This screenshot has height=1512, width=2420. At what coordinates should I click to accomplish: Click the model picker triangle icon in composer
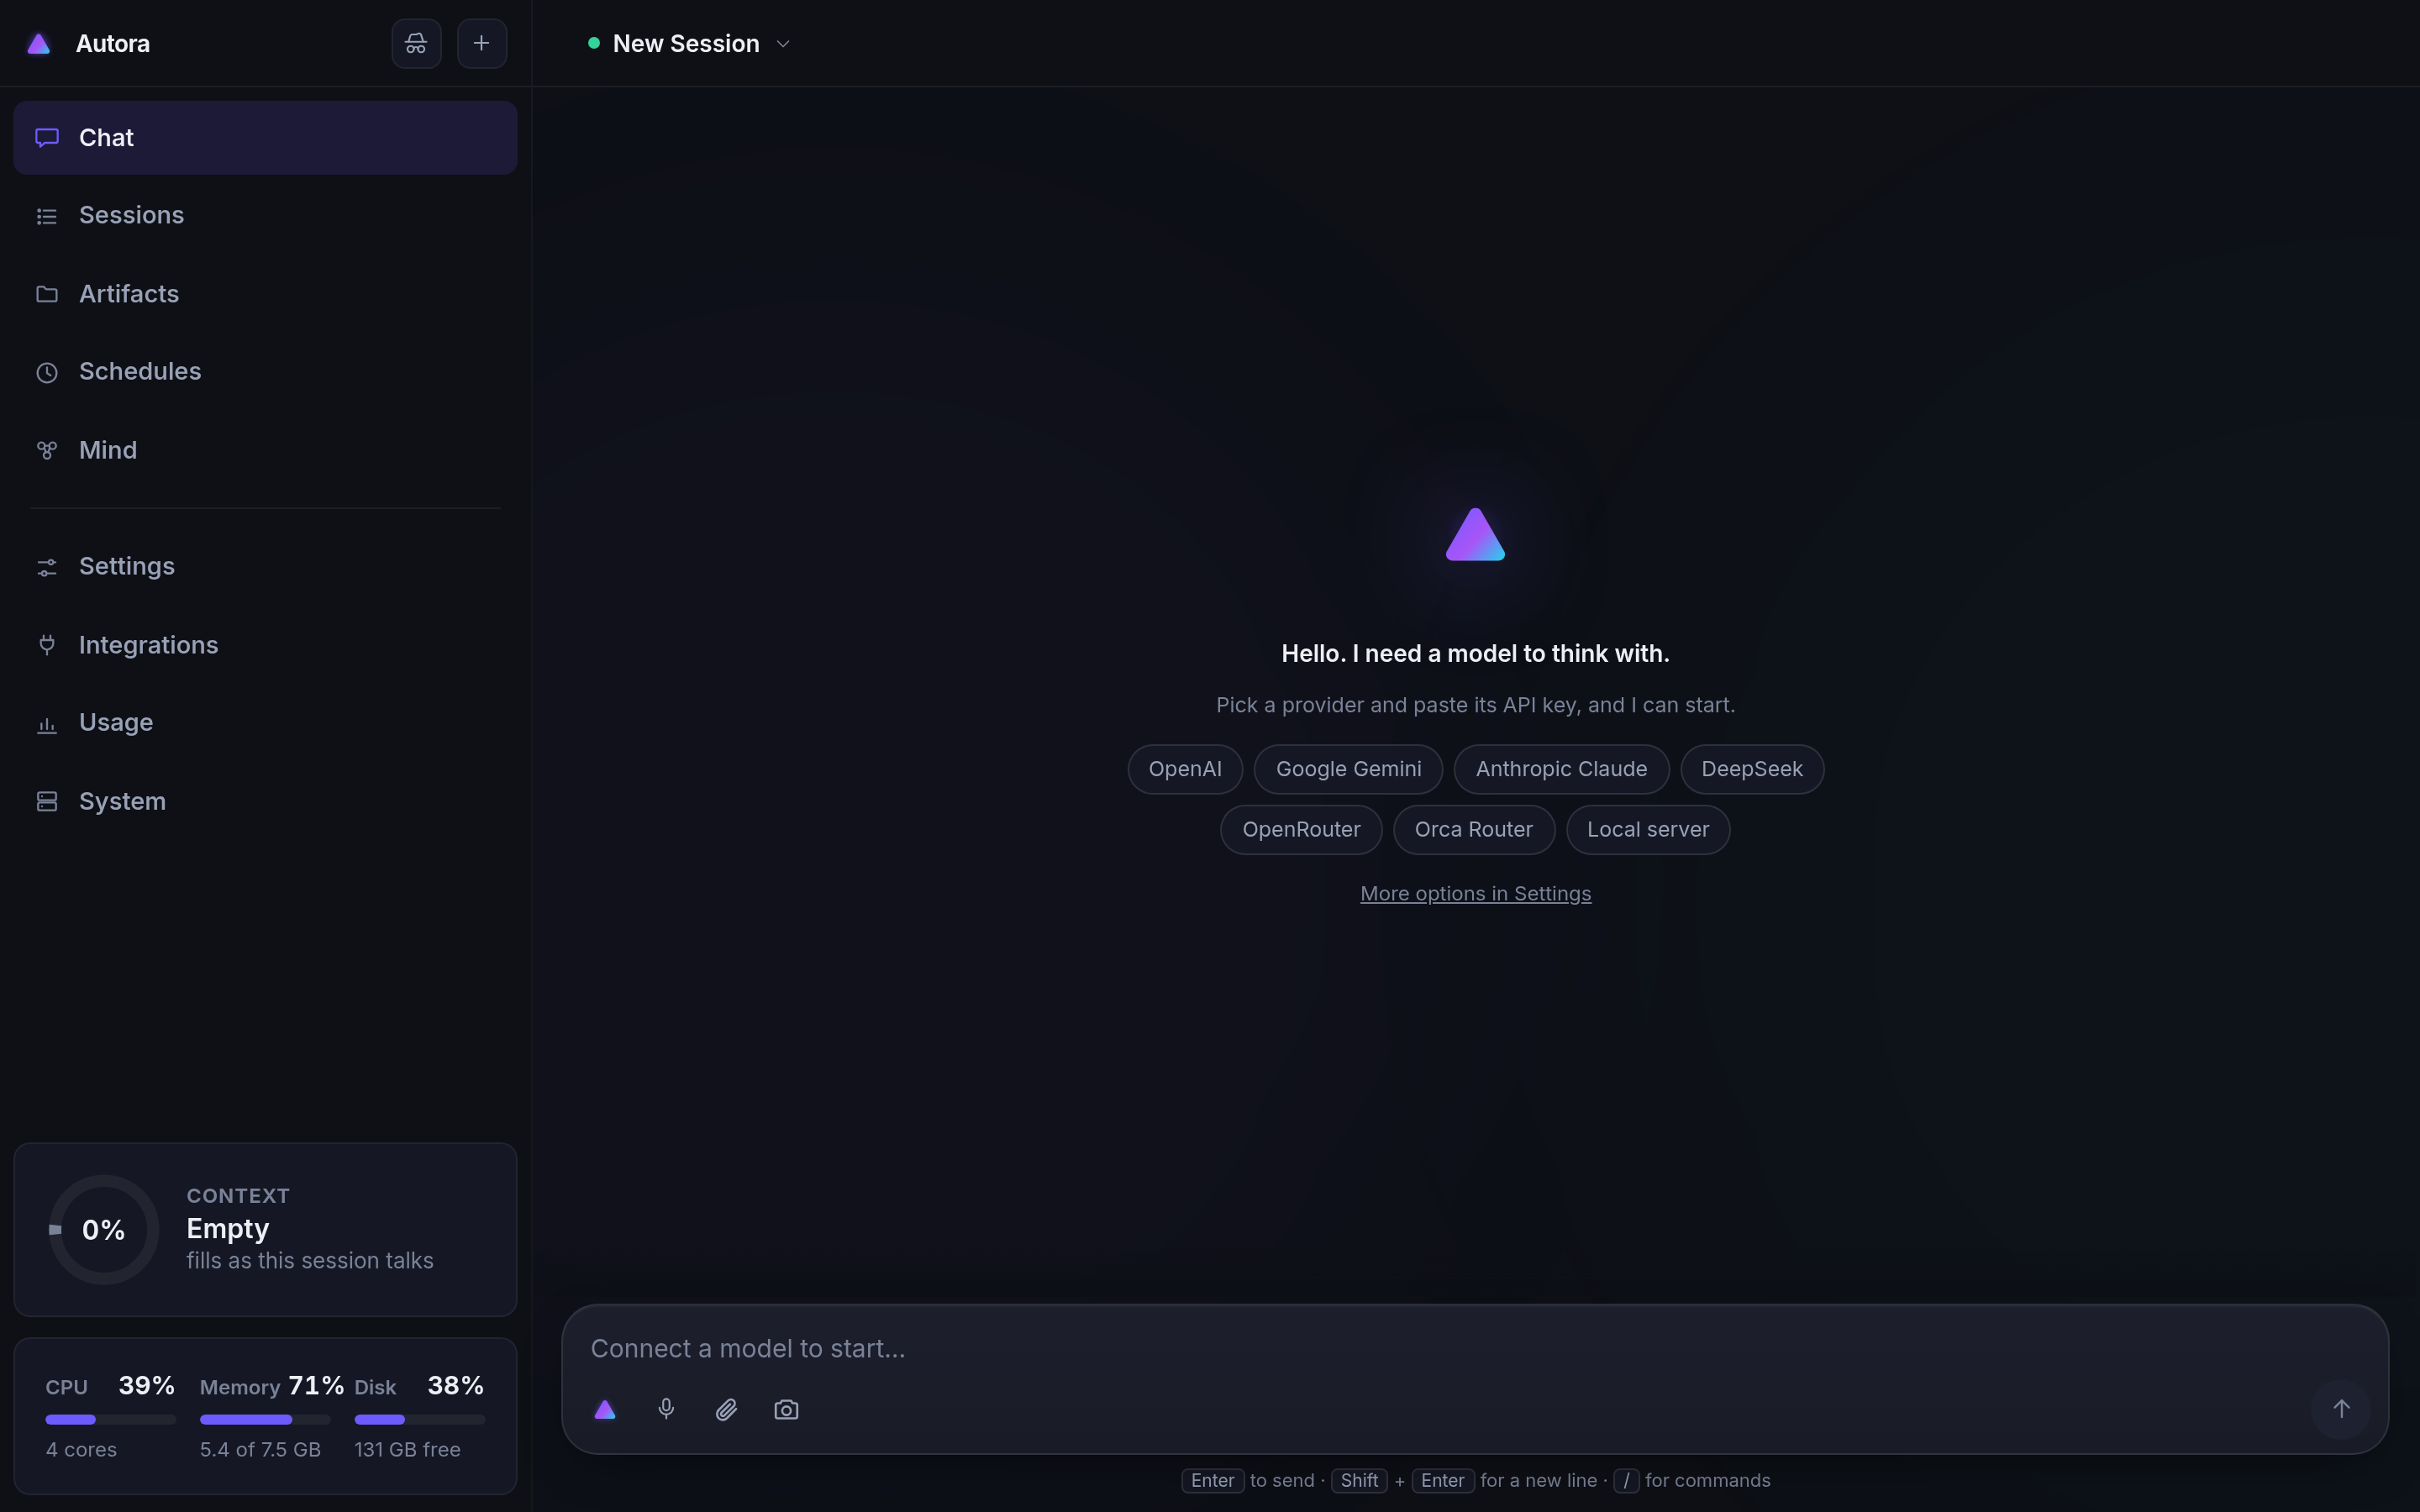point(605,1410)
